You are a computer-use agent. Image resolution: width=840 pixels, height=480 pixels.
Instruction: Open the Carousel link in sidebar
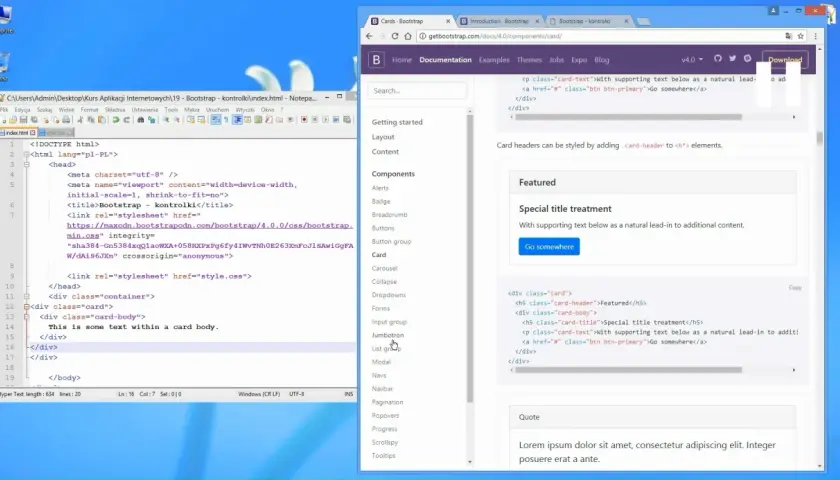[385, 268]
